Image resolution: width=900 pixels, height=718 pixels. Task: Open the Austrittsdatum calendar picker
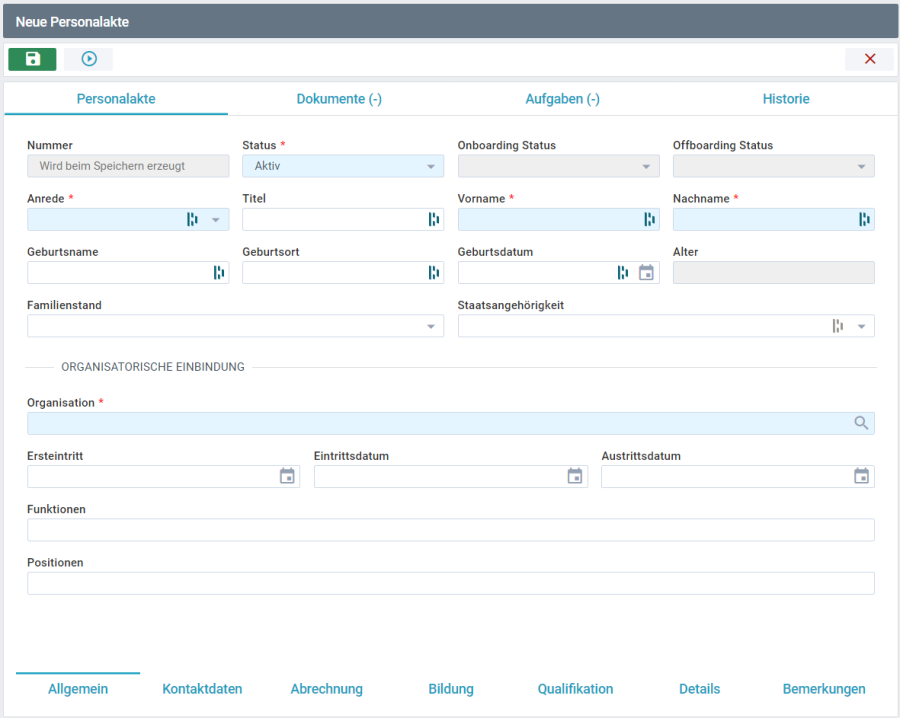[862, 476]
